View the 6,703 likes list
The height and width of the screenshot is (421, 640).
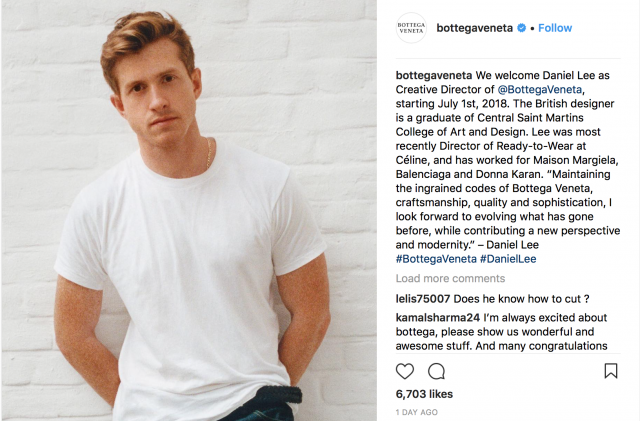coord(425,394)
